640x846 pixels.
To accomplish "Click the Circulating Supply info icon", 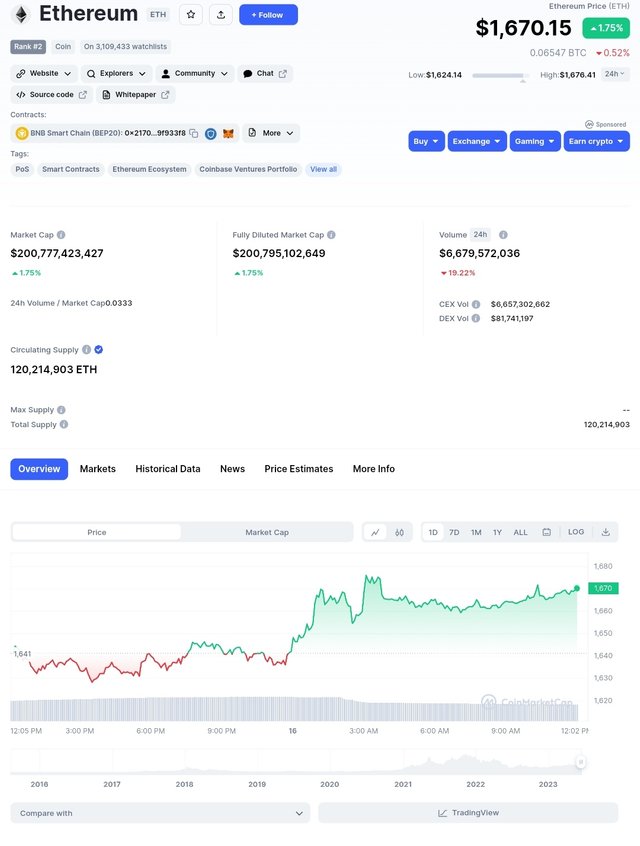I will [x=86, y=350].
